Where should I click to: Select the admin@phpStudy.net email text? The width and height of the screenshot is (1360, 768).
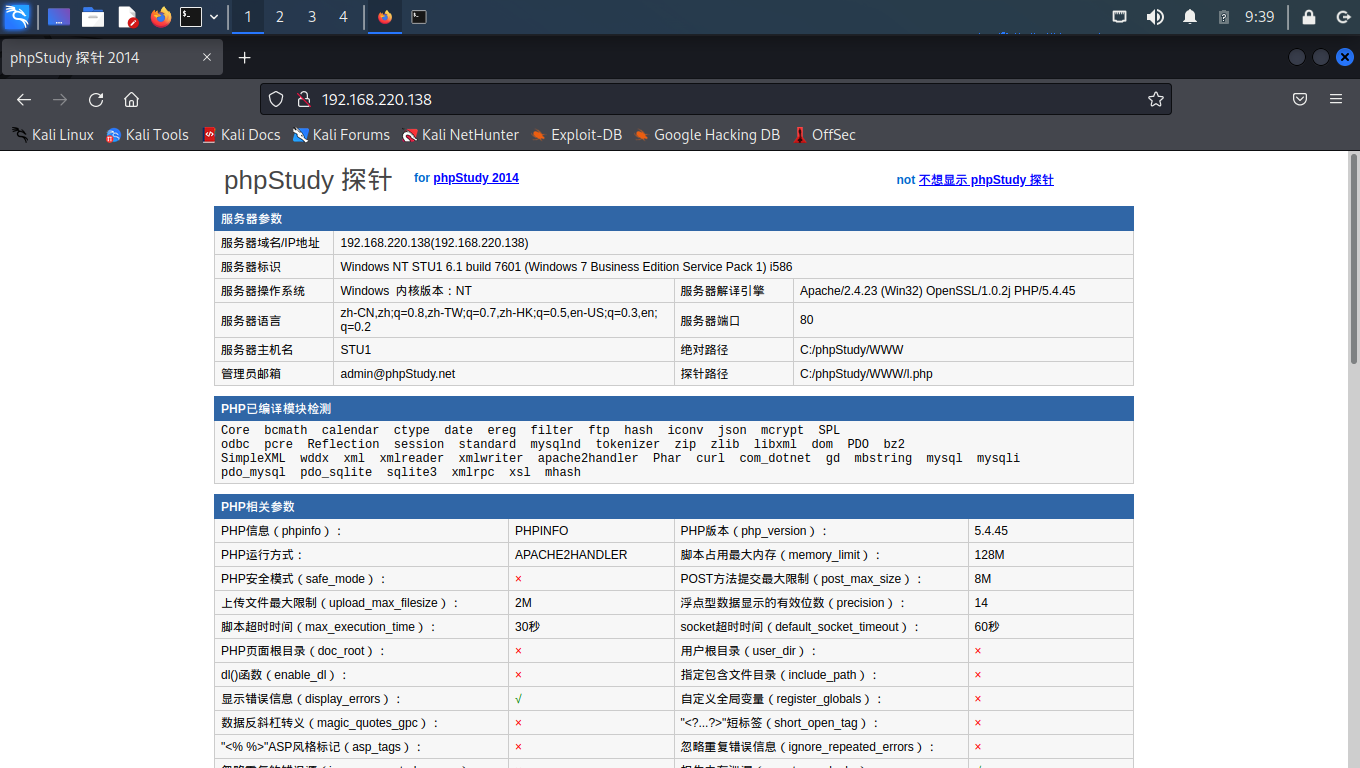tap(397, 374)
